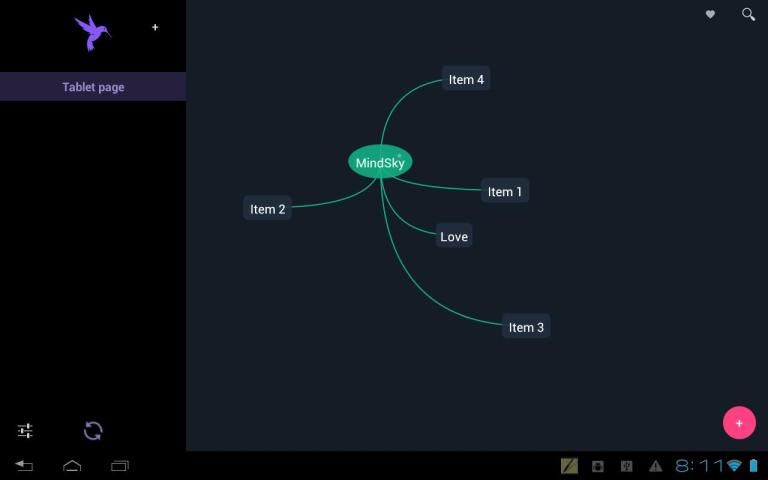Select the central MindSky node
Image resolution: width=768 pixels, height=480 pixels.
(x=380, y=162)
